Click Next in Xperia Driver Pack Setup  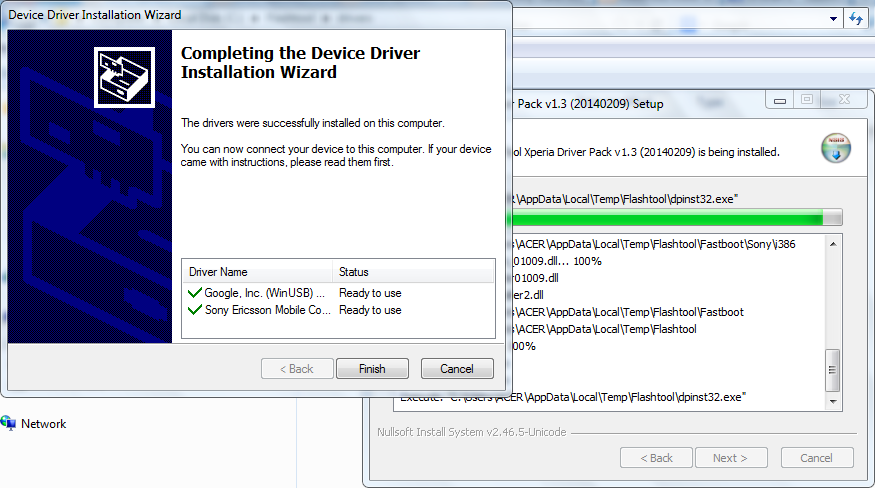click(730, 458)
